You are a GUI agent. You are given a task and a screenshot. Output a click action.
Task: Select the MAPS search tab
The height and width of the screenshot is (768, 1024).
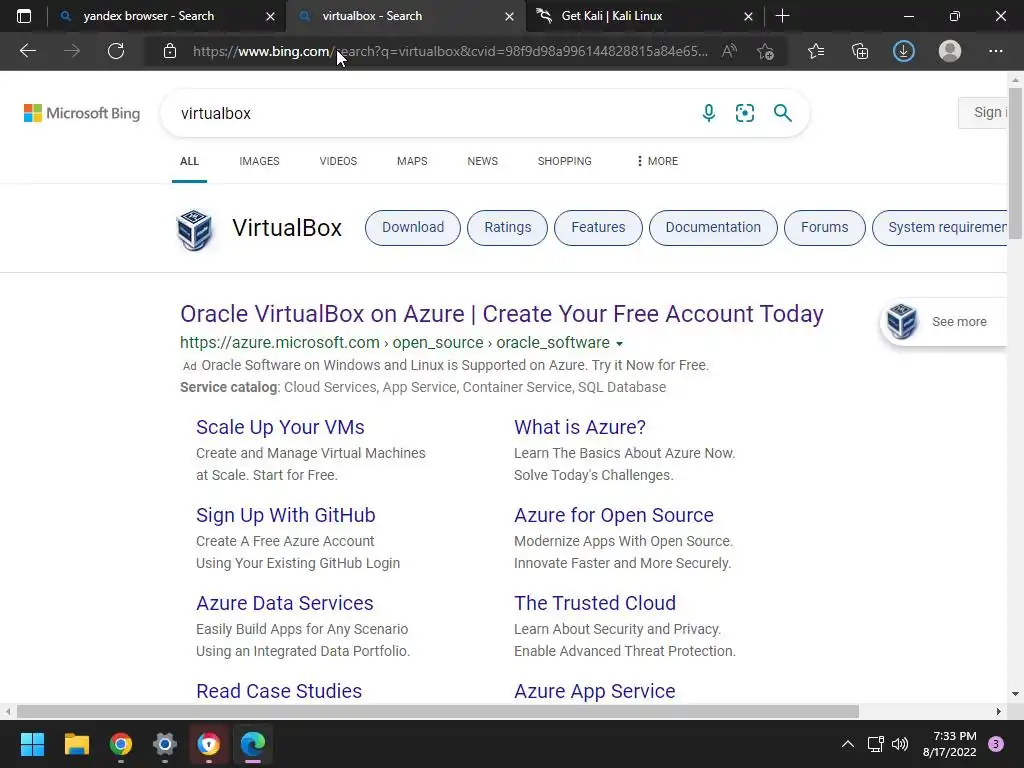(x=412, y=161)
